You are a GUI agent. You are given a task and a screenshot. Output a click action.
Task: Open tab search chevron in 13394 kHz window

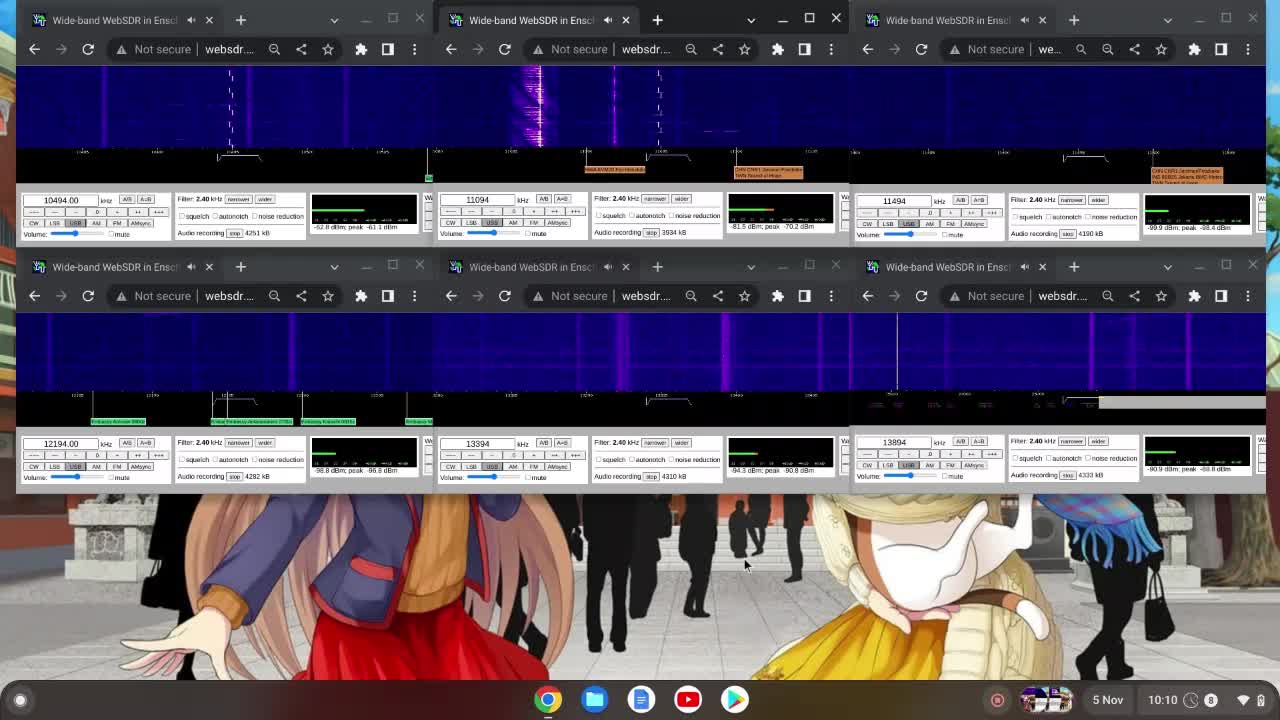click(751, 267)
